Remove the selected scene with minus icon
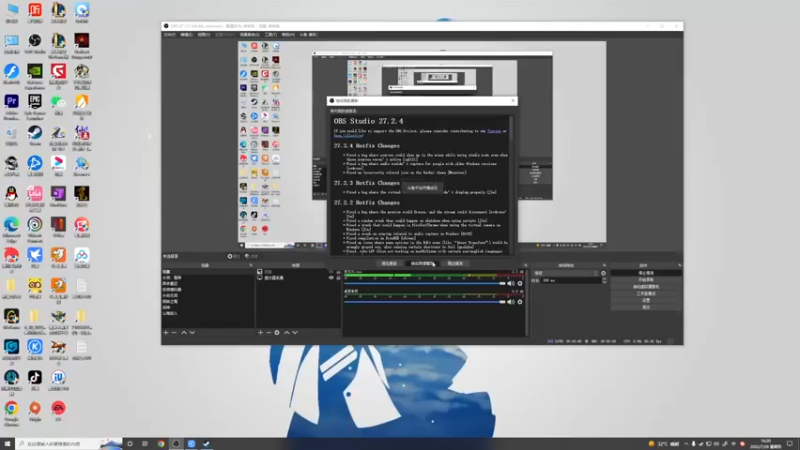Viewport: 800px width, 450px height. (x=174, y=333)
